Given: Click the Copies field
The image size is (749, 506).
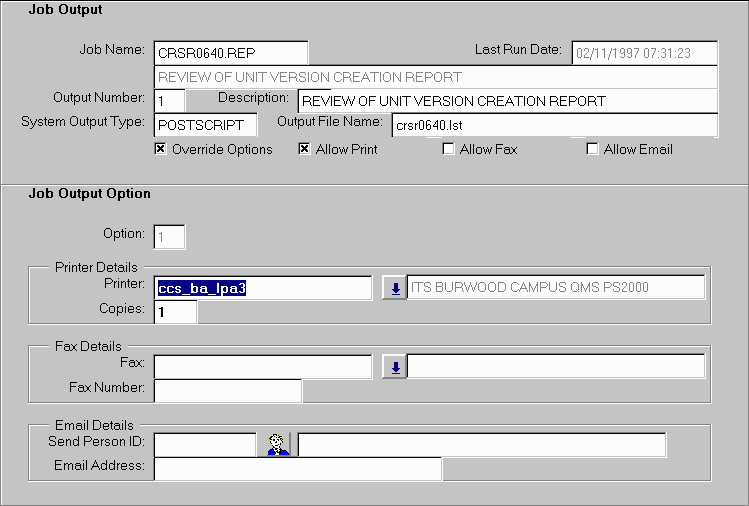Looking at the screenshot, I should click(175, 312).
